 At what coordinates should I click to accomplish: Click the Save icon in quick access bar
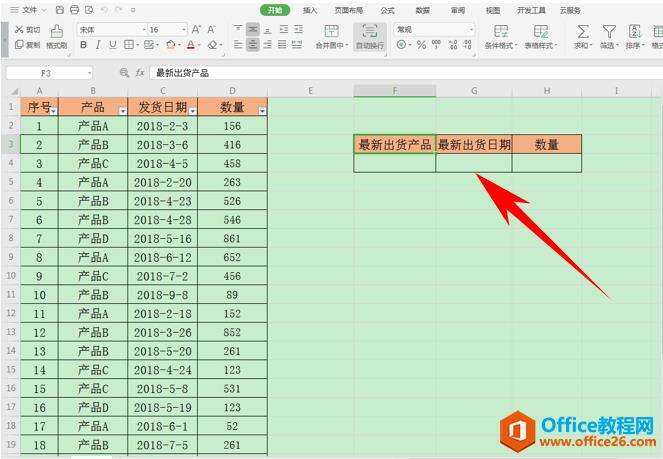click(x=62, y=9)
